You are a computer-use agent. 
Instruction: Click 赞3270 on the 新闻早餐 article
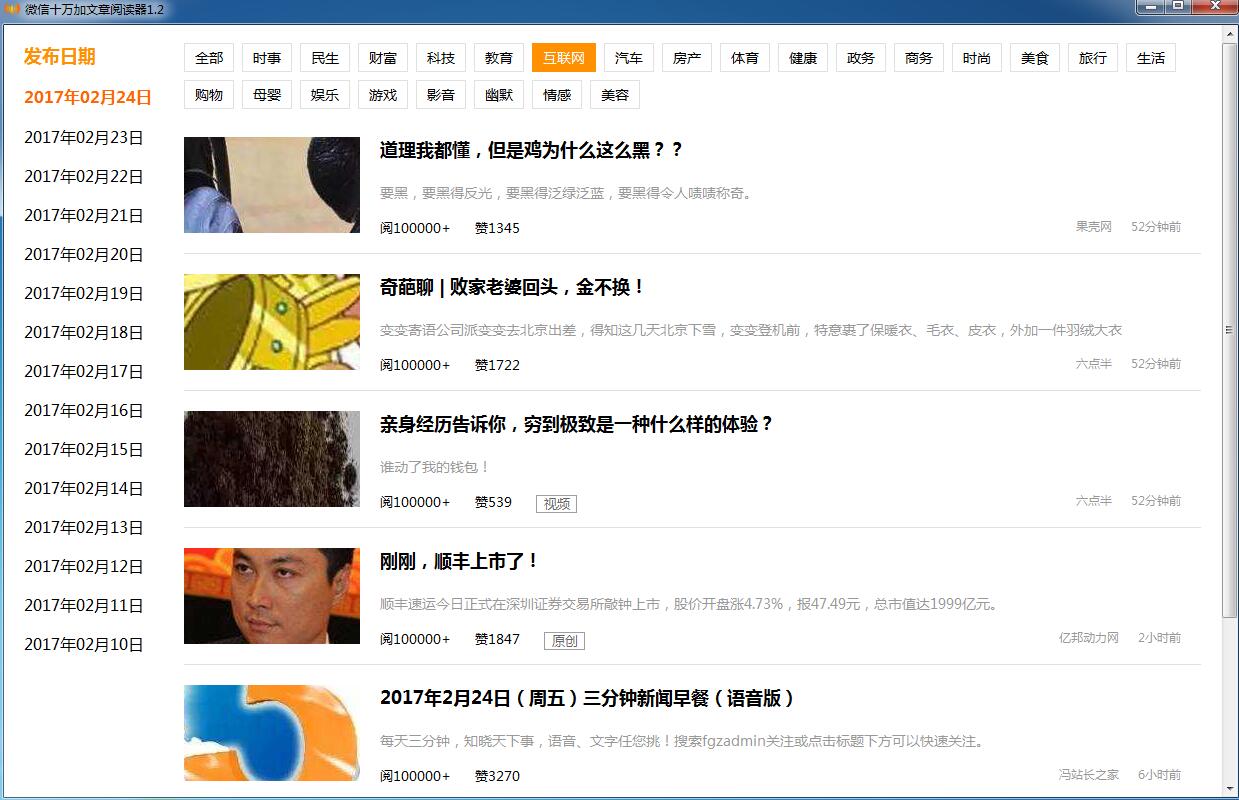497,776
